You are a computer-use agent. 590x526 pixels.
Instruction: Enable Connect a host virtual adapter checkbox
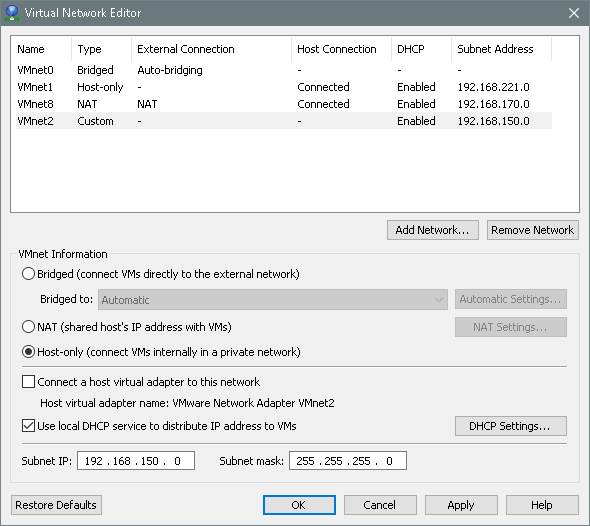click(x=29, y=382)
